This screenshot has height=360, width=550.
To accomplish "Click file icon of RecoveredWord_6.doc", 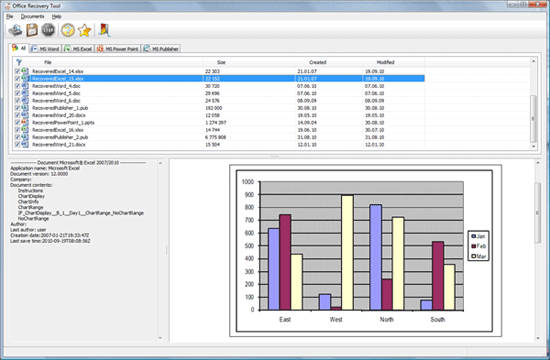I will coord(25,101).
